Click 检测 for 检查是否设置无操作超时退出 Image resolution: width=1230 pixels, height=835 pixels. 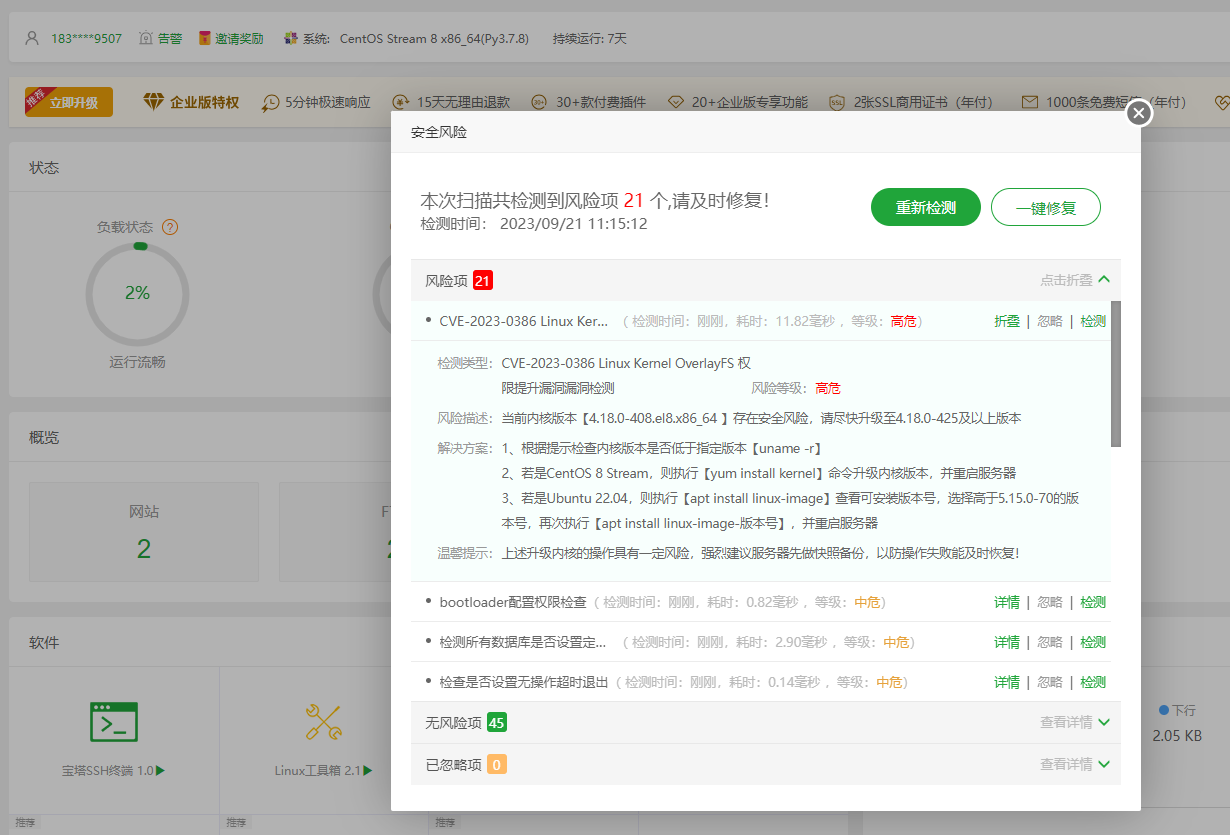tap(1093, 682)
